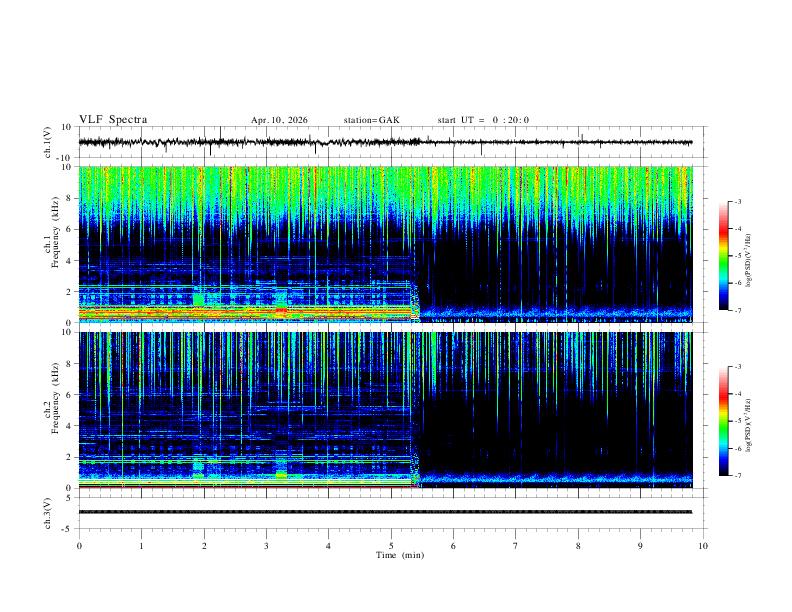
Task: Click tick label "5" on the Time axis
Action: (x=391, y=546)
